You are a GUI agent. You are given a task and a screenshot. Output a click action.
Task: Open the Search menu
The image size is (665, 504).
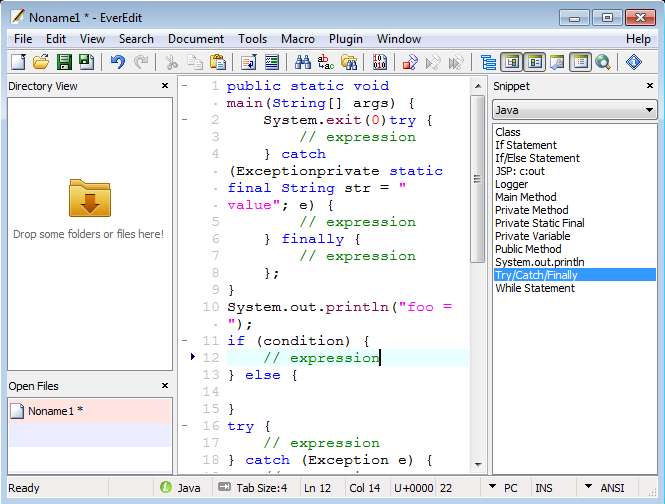(x=136, y=39)
